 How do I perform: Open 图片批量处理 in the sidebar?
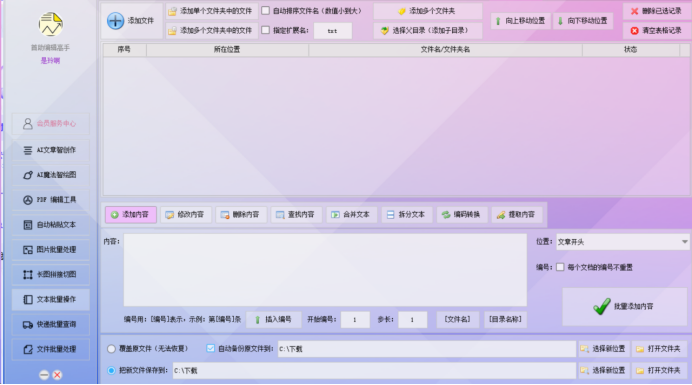[x=51, y=250]
